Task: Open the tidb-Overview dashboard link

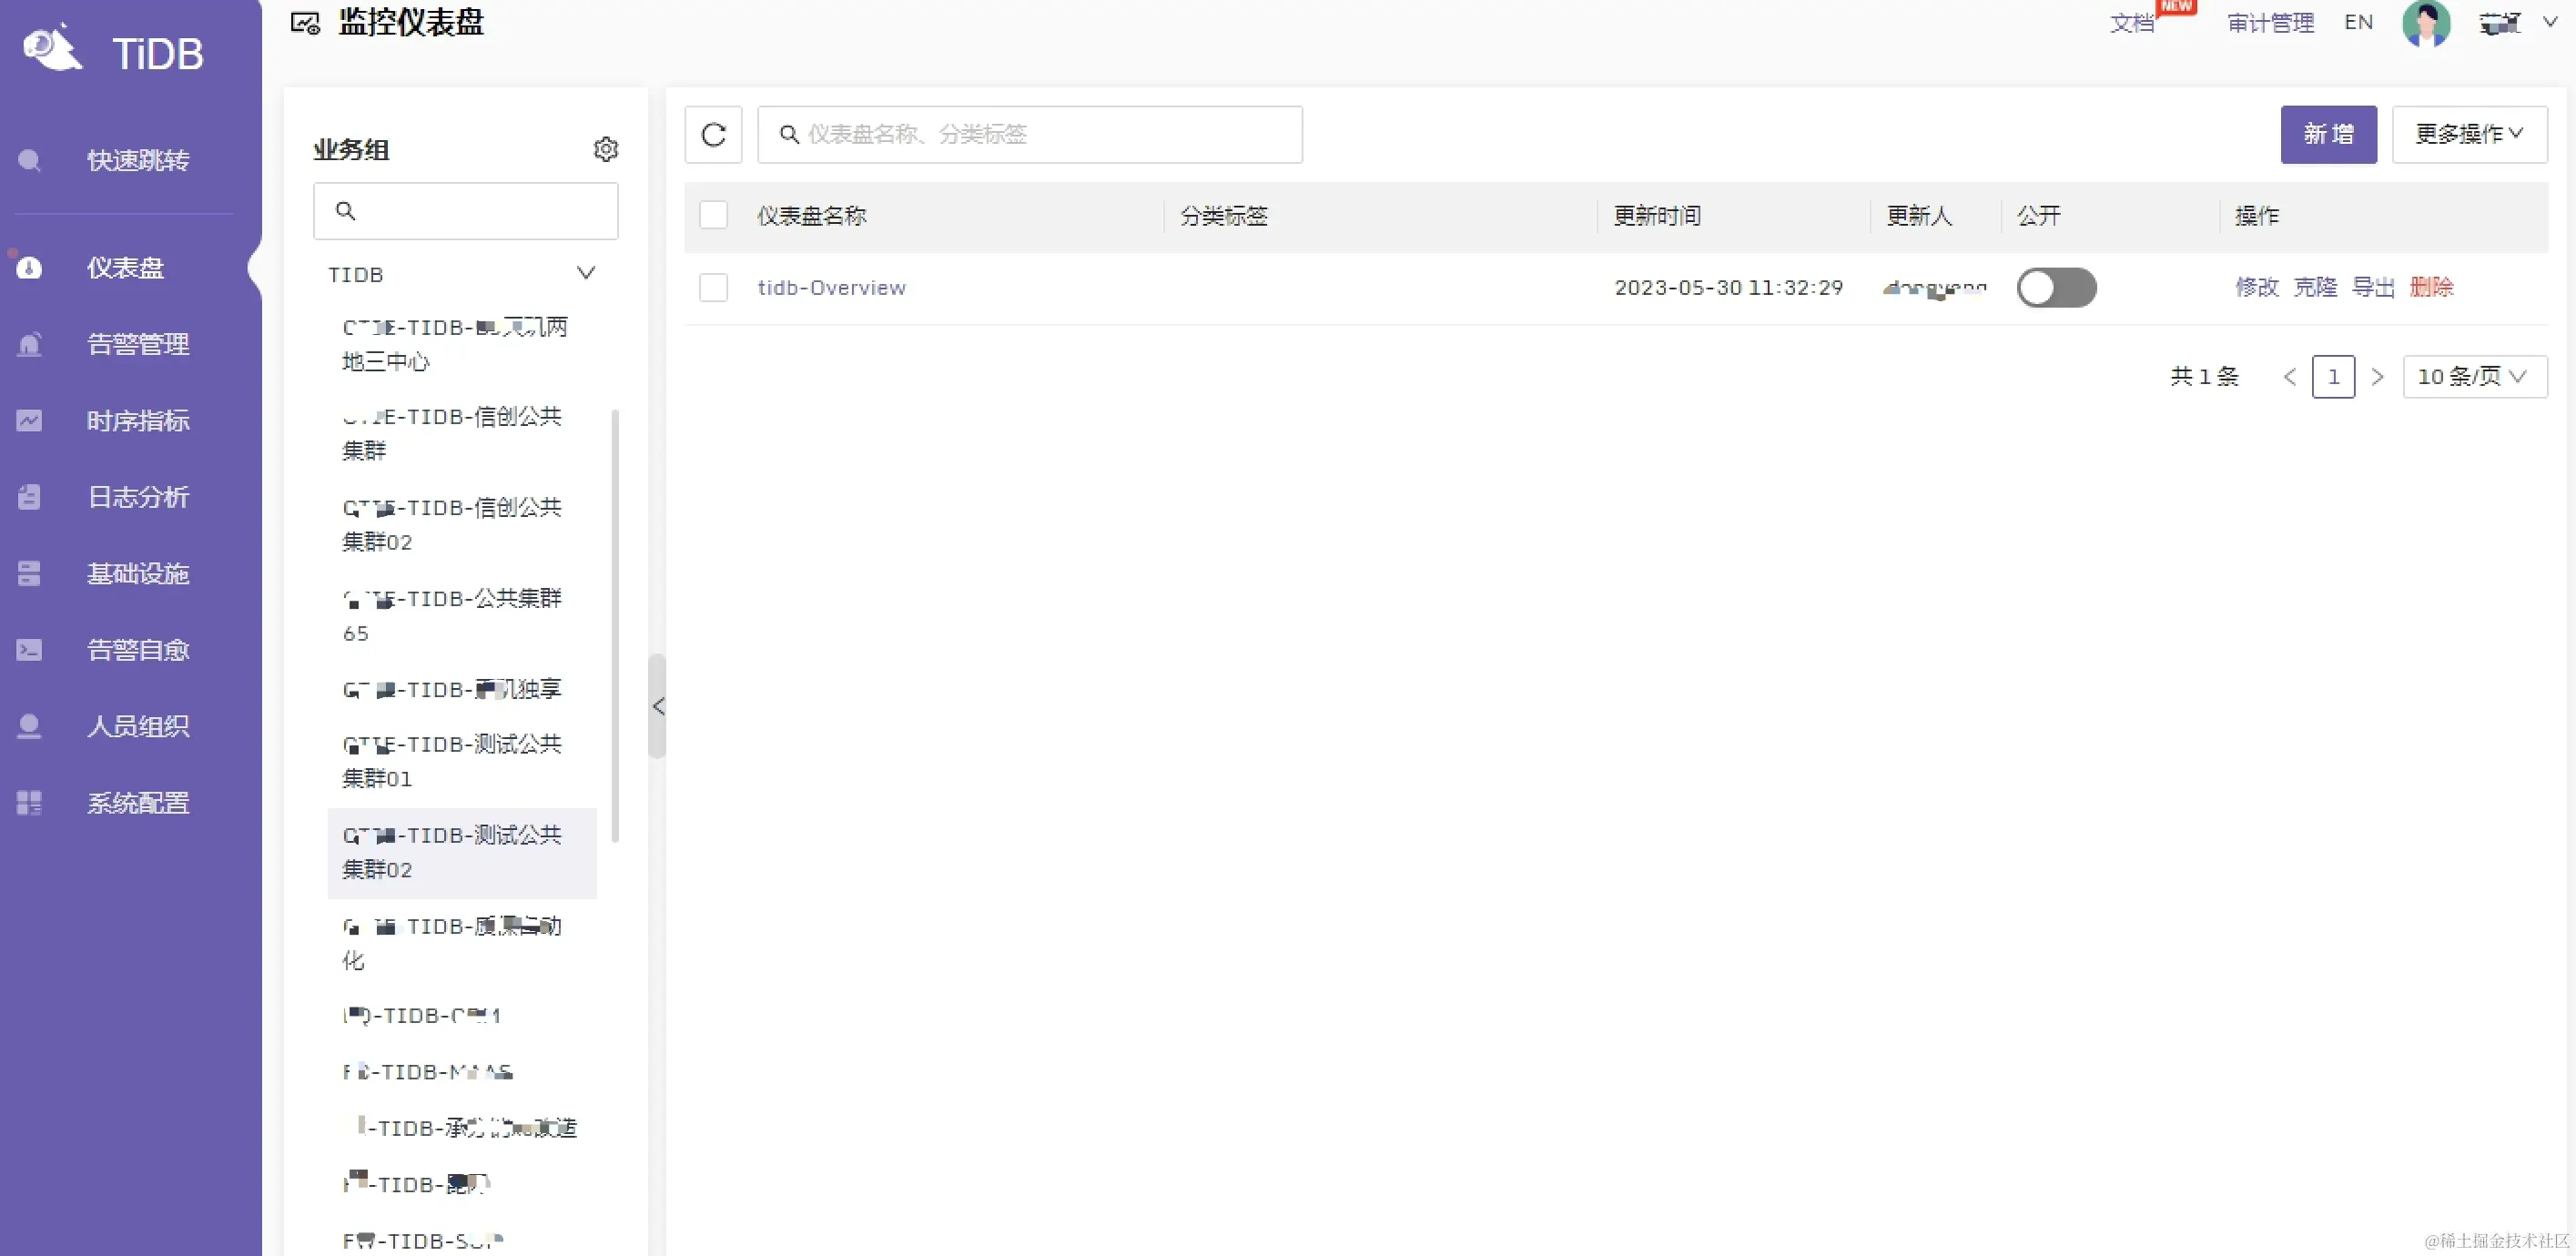Action: pos(831,288)
